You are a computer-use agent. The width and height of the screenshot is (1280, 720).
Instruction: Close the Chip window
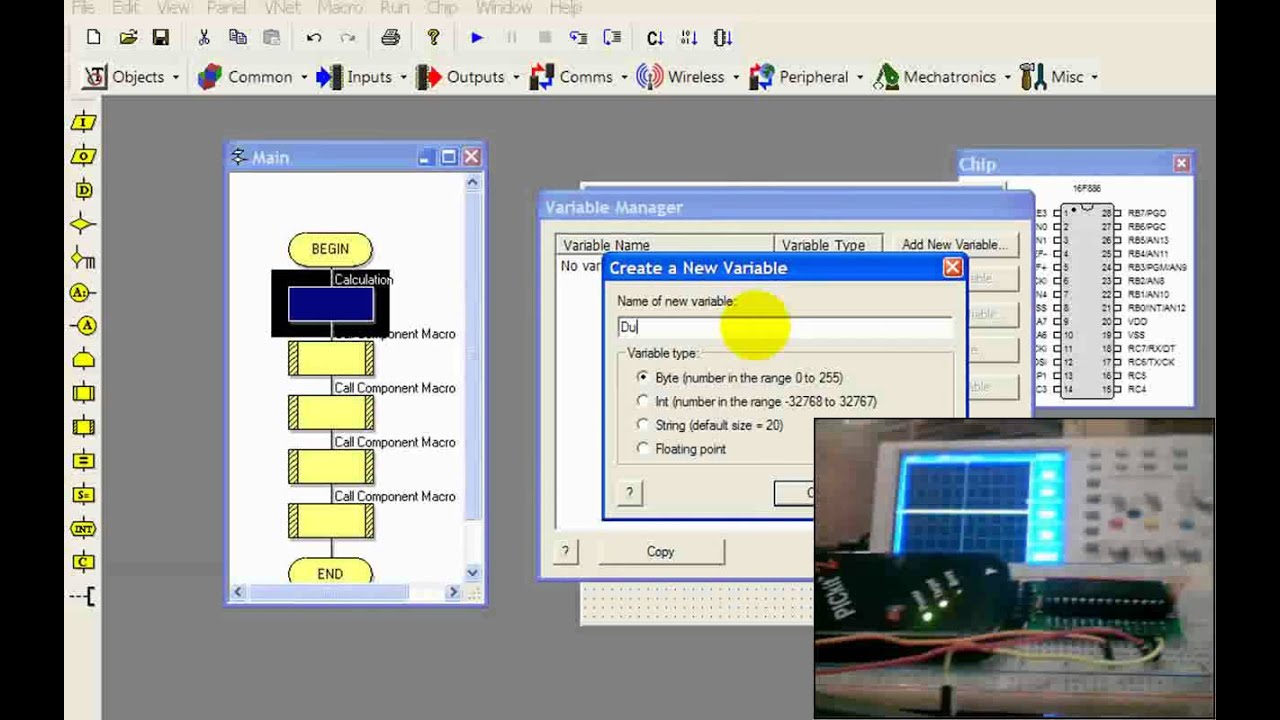[x=1182, y=163]
